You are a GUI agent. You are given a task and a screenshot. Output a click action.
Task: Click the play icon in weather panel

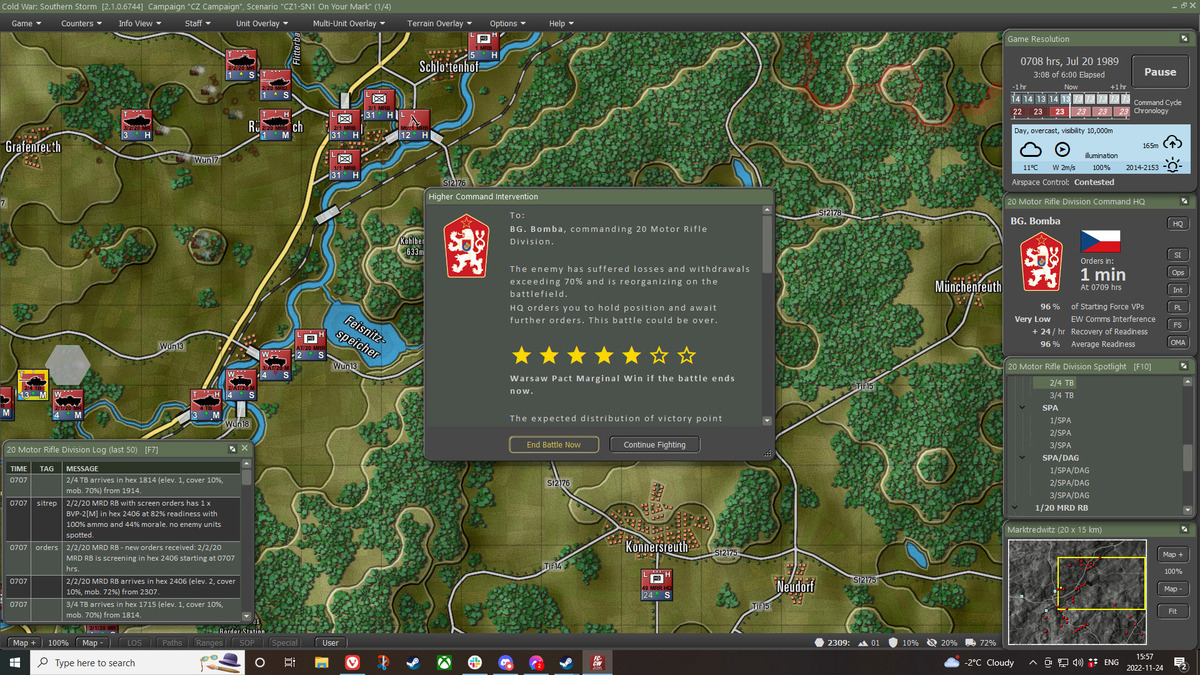(x=1063, y=149)
